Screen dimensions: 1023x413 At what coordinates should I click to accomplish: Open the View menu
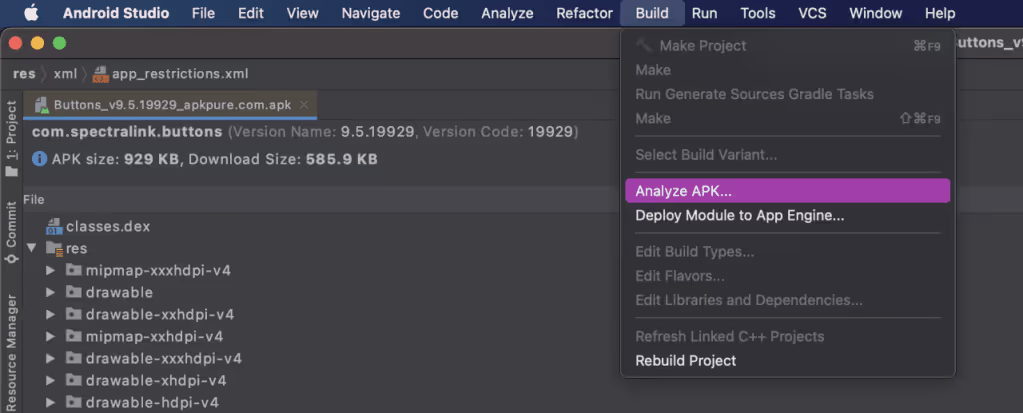coord(303,13)
